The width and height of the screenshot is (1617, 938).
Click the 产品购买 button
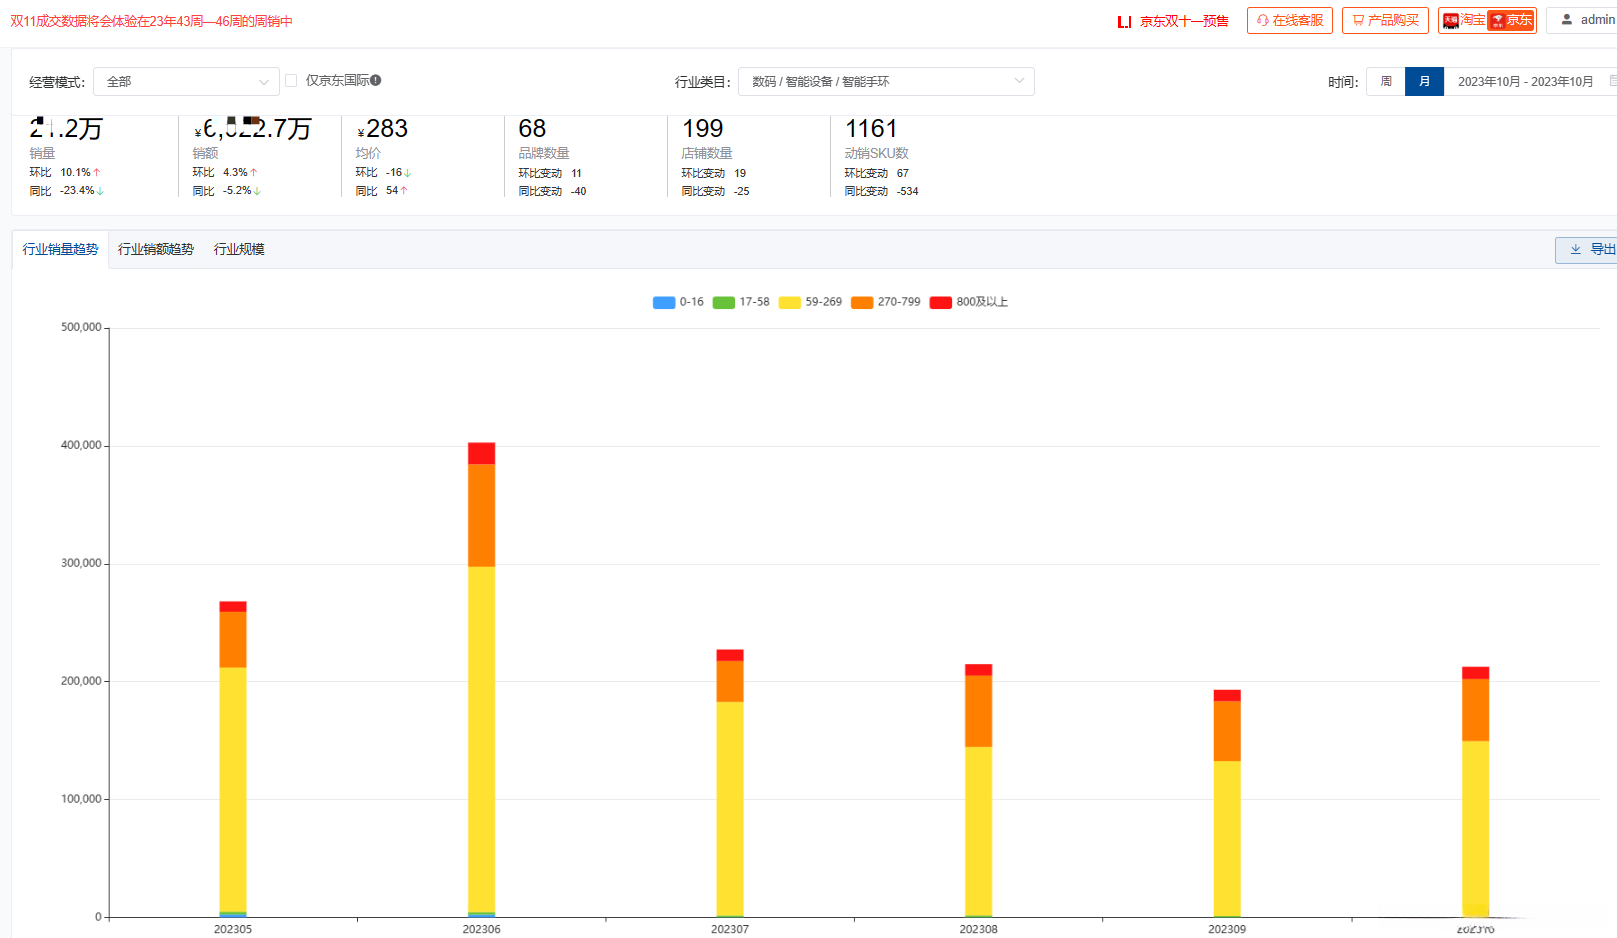1385,20
